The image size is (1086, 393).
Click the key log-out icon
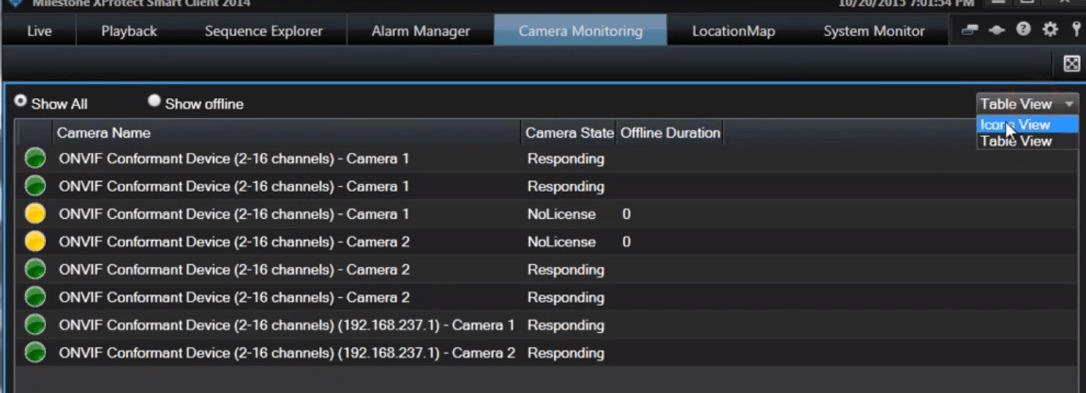pos(1076,29)
